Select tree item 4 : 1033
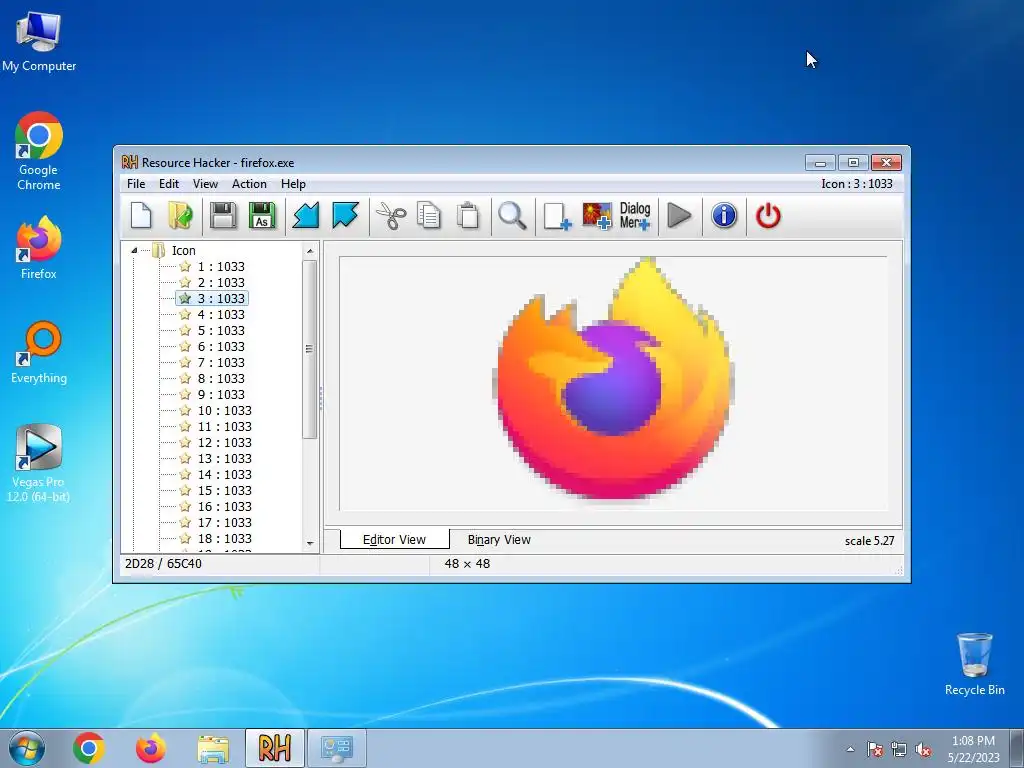This screenshot has width=1024, height=768. (221, 315)
